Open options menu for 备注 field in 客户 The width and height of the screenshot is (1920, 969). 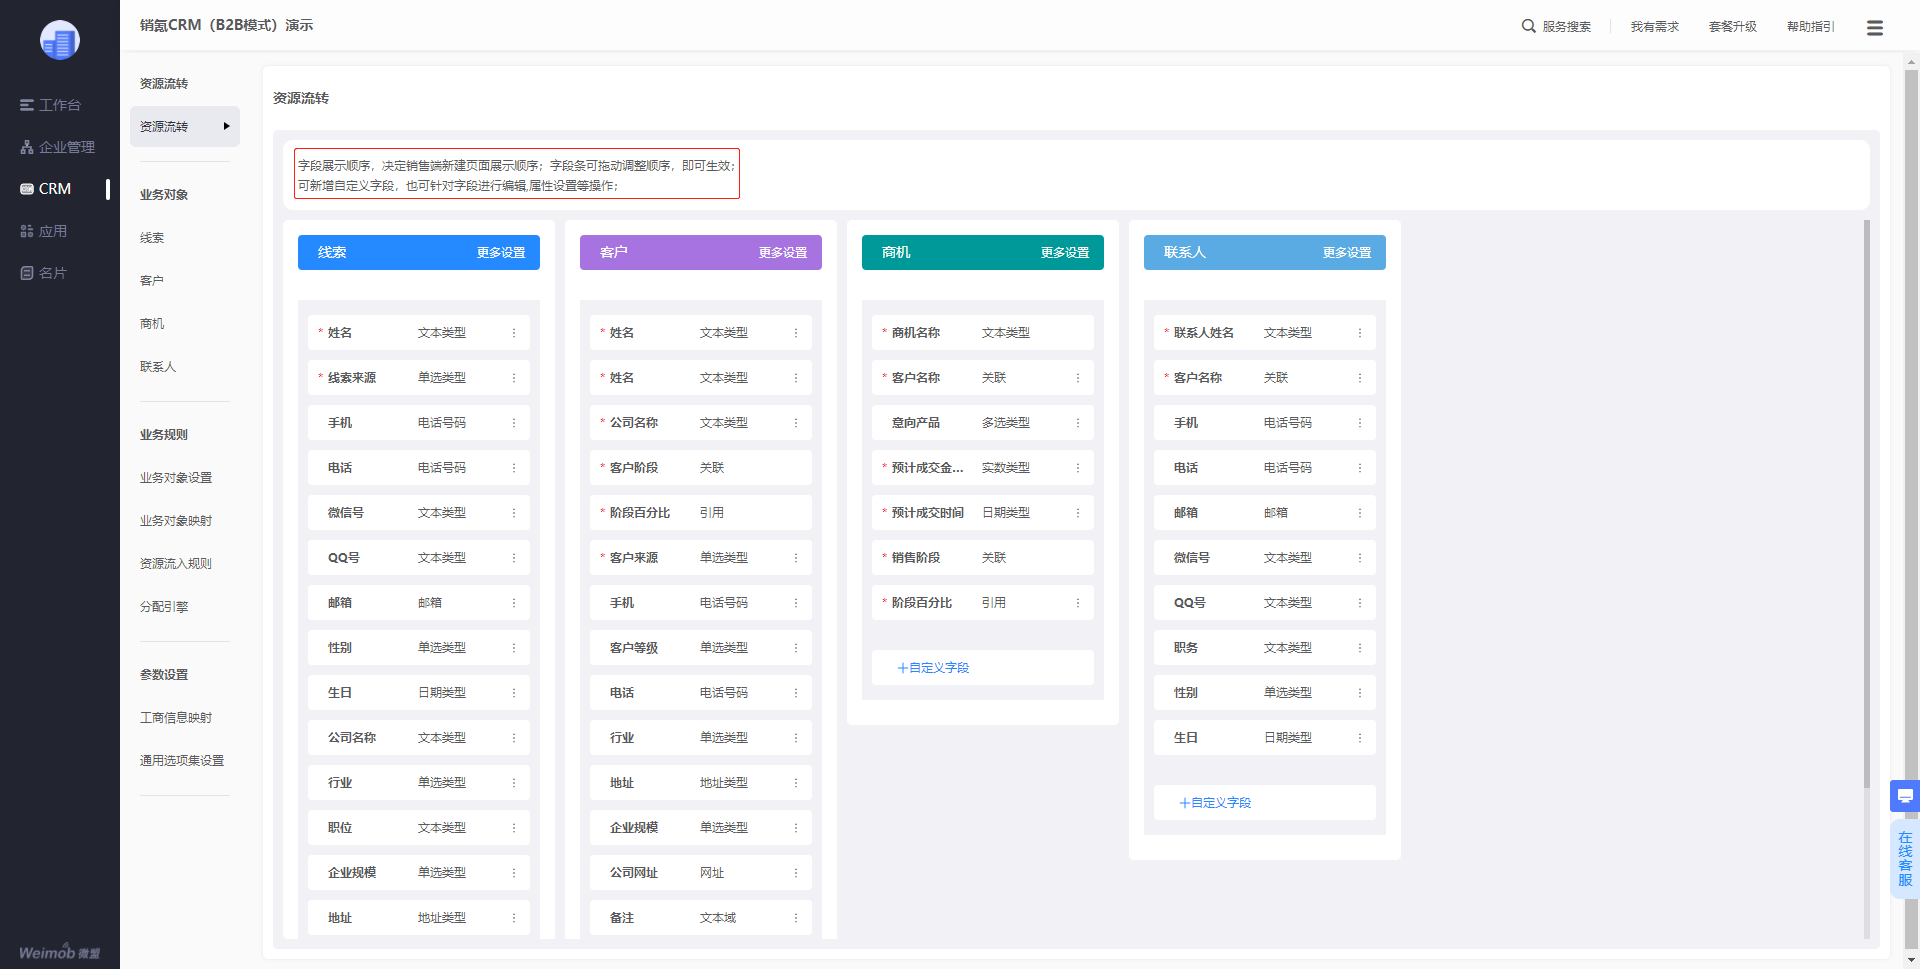point(796,918)
